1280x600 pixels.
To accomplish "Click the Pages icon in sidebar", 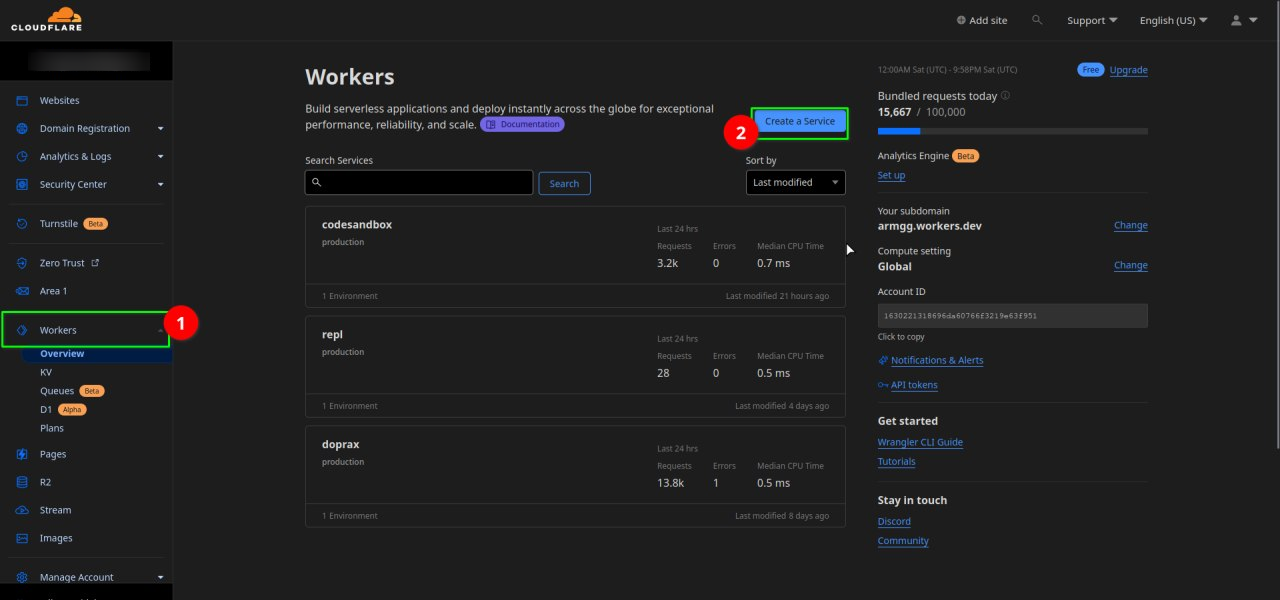I will (22, 454).
